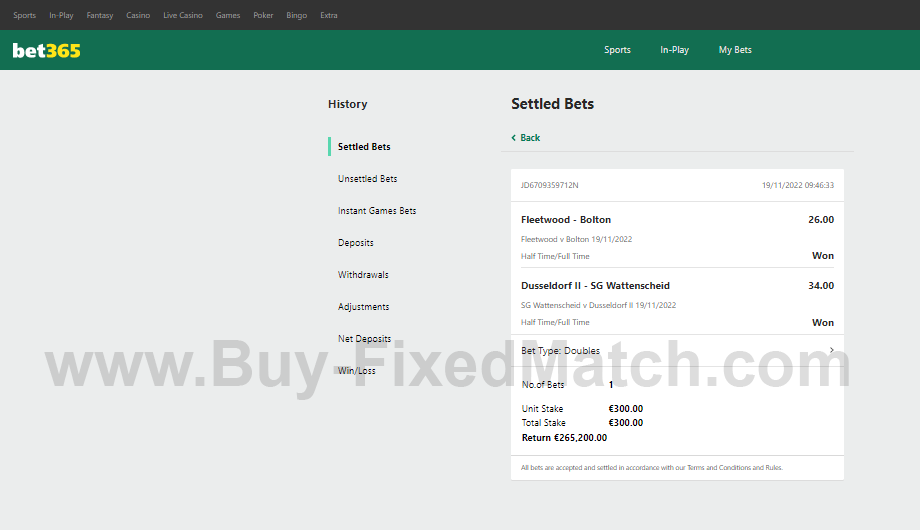Open Unsettled Bets in History
Screen dimensions: 920x530
coord(367,179)
